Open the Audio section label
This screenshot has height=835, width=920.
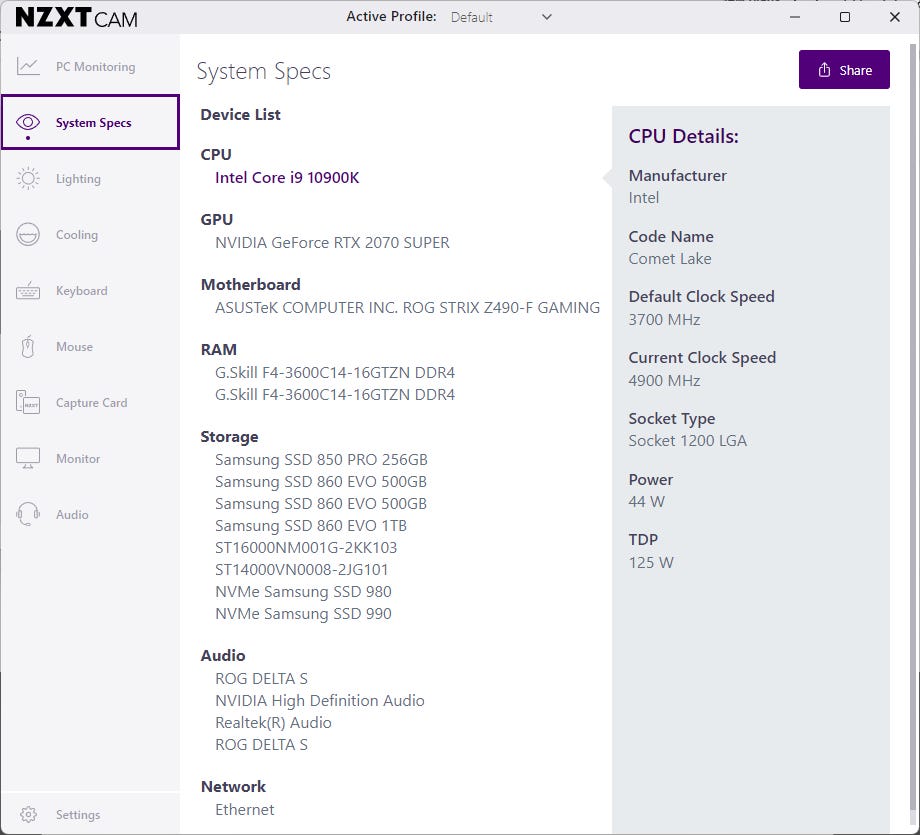pyautogui.click(x=72, y=515)
